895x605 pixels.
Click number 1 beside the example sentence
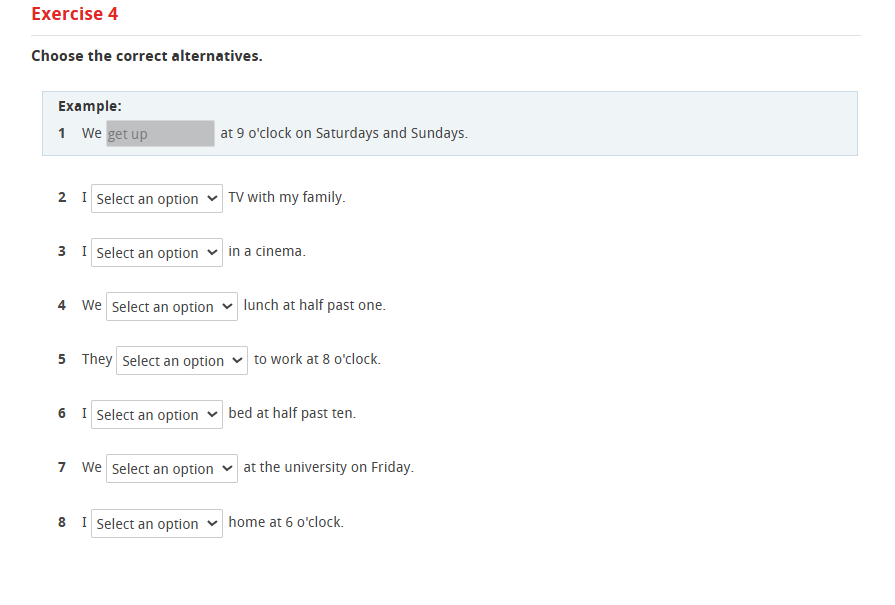pos(61,133)
